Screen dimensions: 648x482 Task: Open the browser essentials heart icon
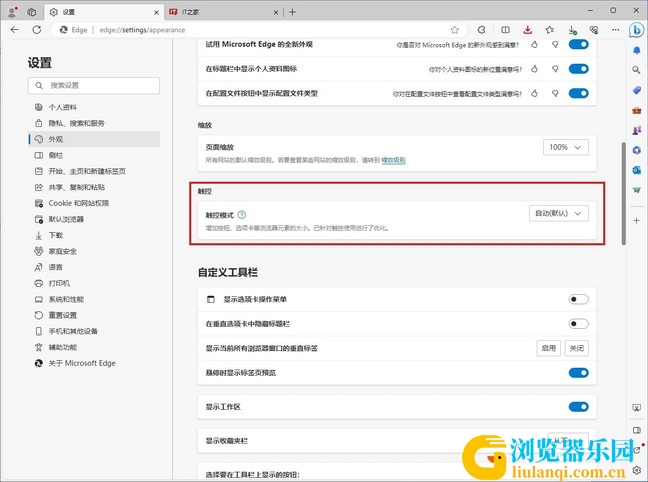(594, 30)
